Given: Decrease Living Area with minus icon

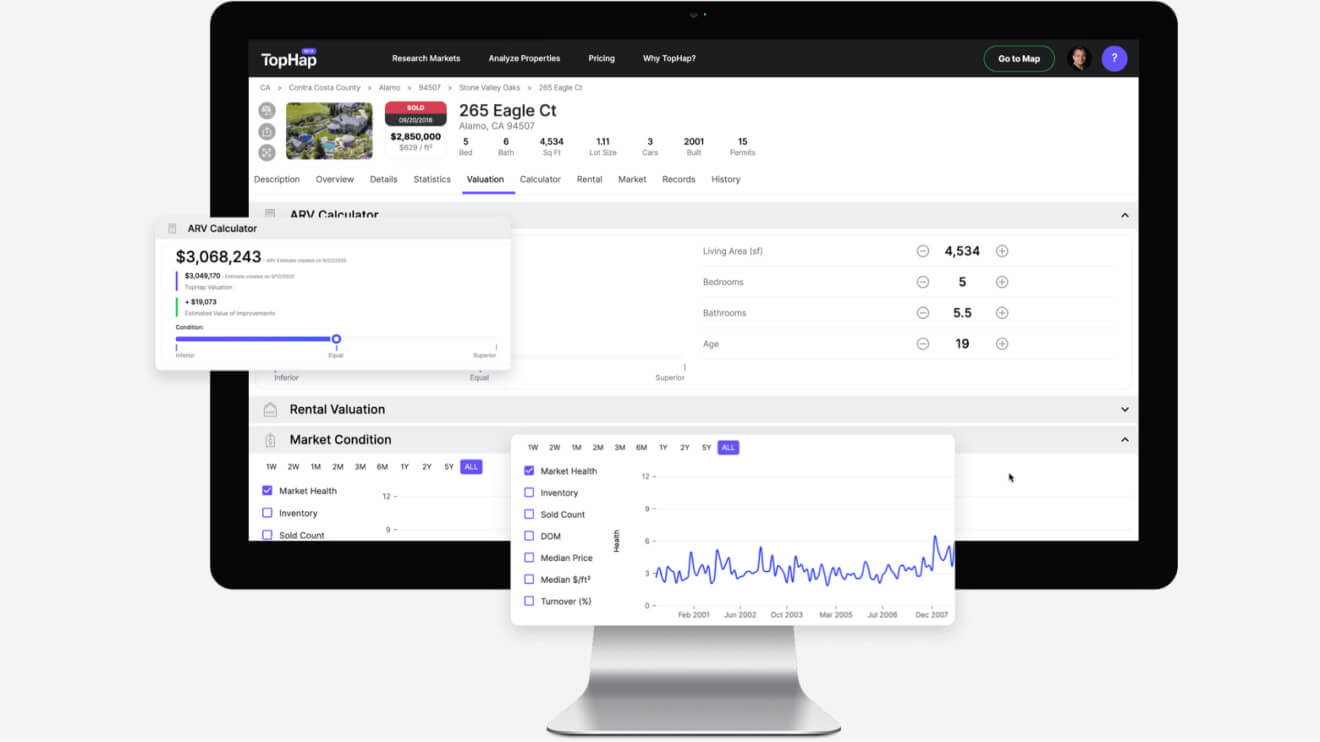Looking at the screenshot, I should pos(923,251).
